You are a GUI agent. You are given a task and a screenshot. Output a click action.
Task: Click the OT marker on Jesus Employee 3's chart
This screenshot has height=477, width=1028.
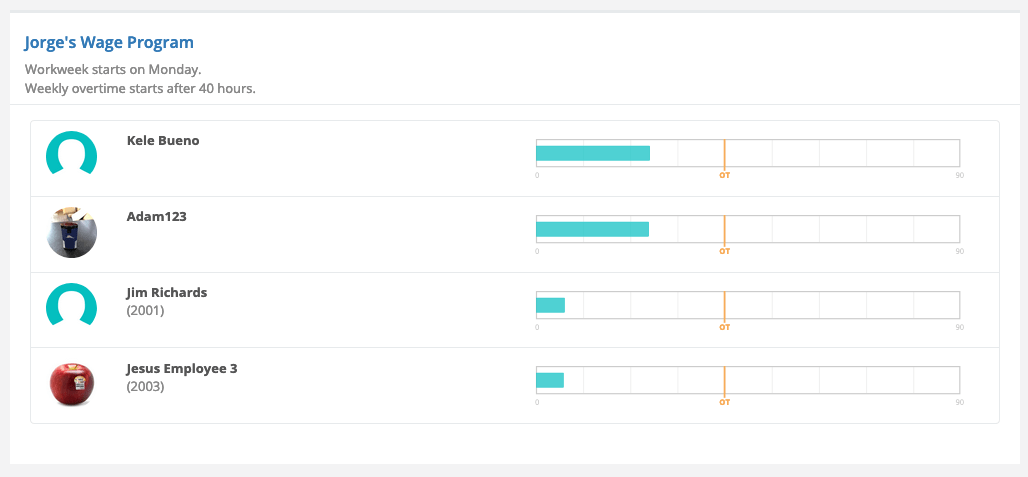coord(724,402)
